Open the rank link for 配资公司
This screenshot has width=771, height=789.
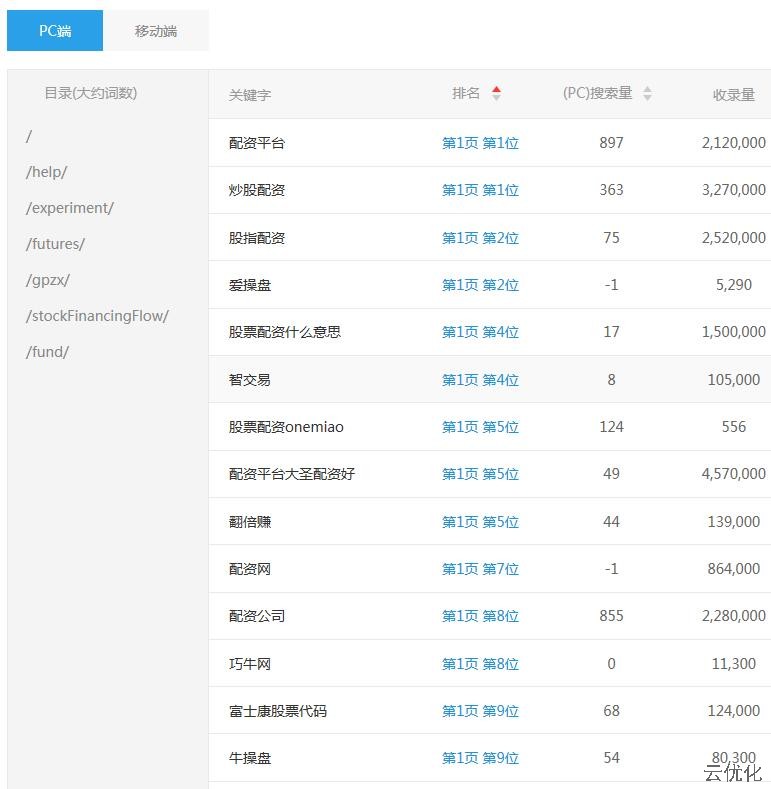click(480, 615)
